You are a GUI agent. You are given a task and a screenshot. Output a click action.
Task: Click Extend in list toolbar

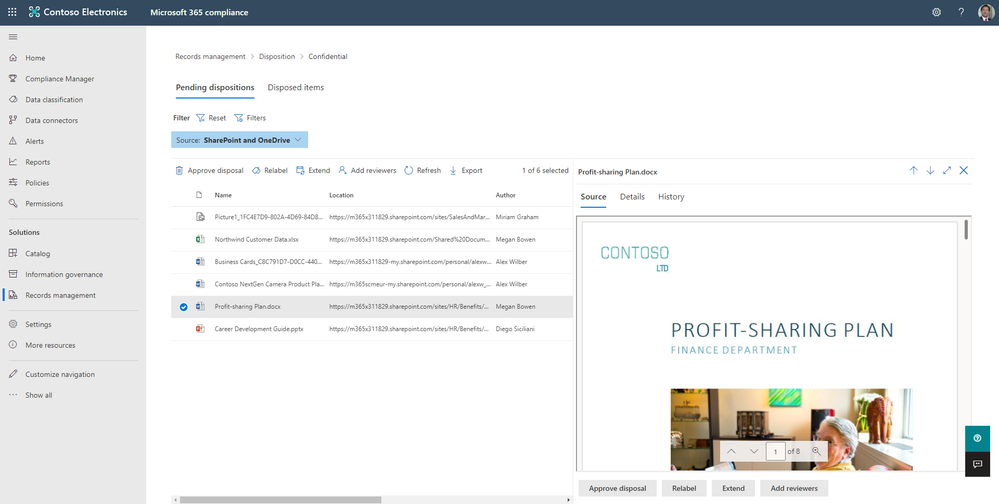313,171
